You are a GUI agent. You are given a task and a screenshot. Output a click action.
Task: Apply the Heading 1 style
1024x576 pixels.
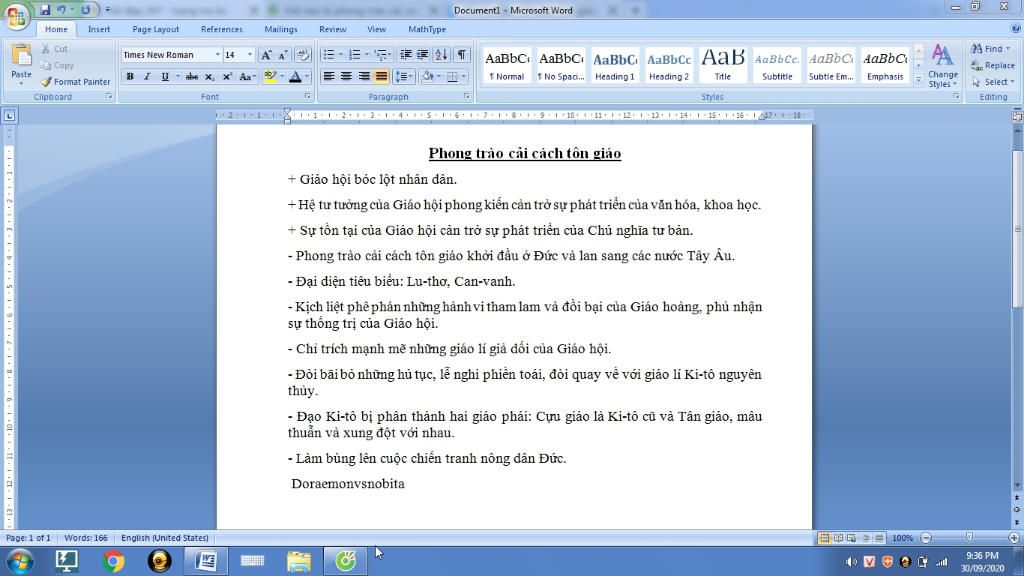(x=614, y=65)
